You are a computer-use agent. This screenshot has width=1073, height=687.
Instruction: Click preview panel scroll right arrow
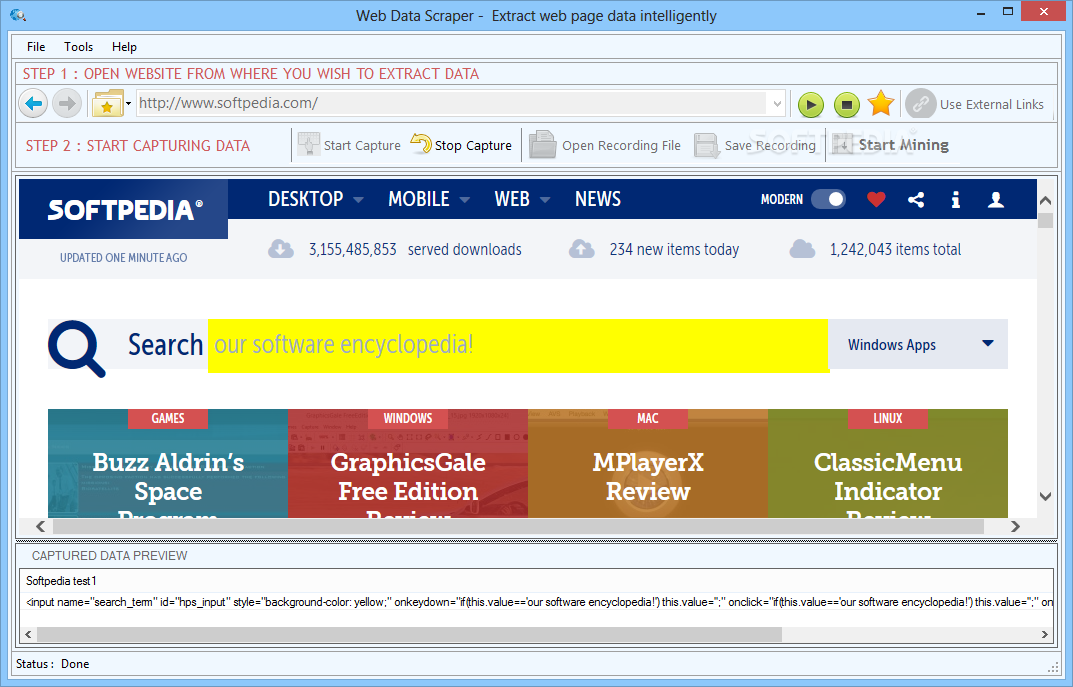[x=1044, y=634]
